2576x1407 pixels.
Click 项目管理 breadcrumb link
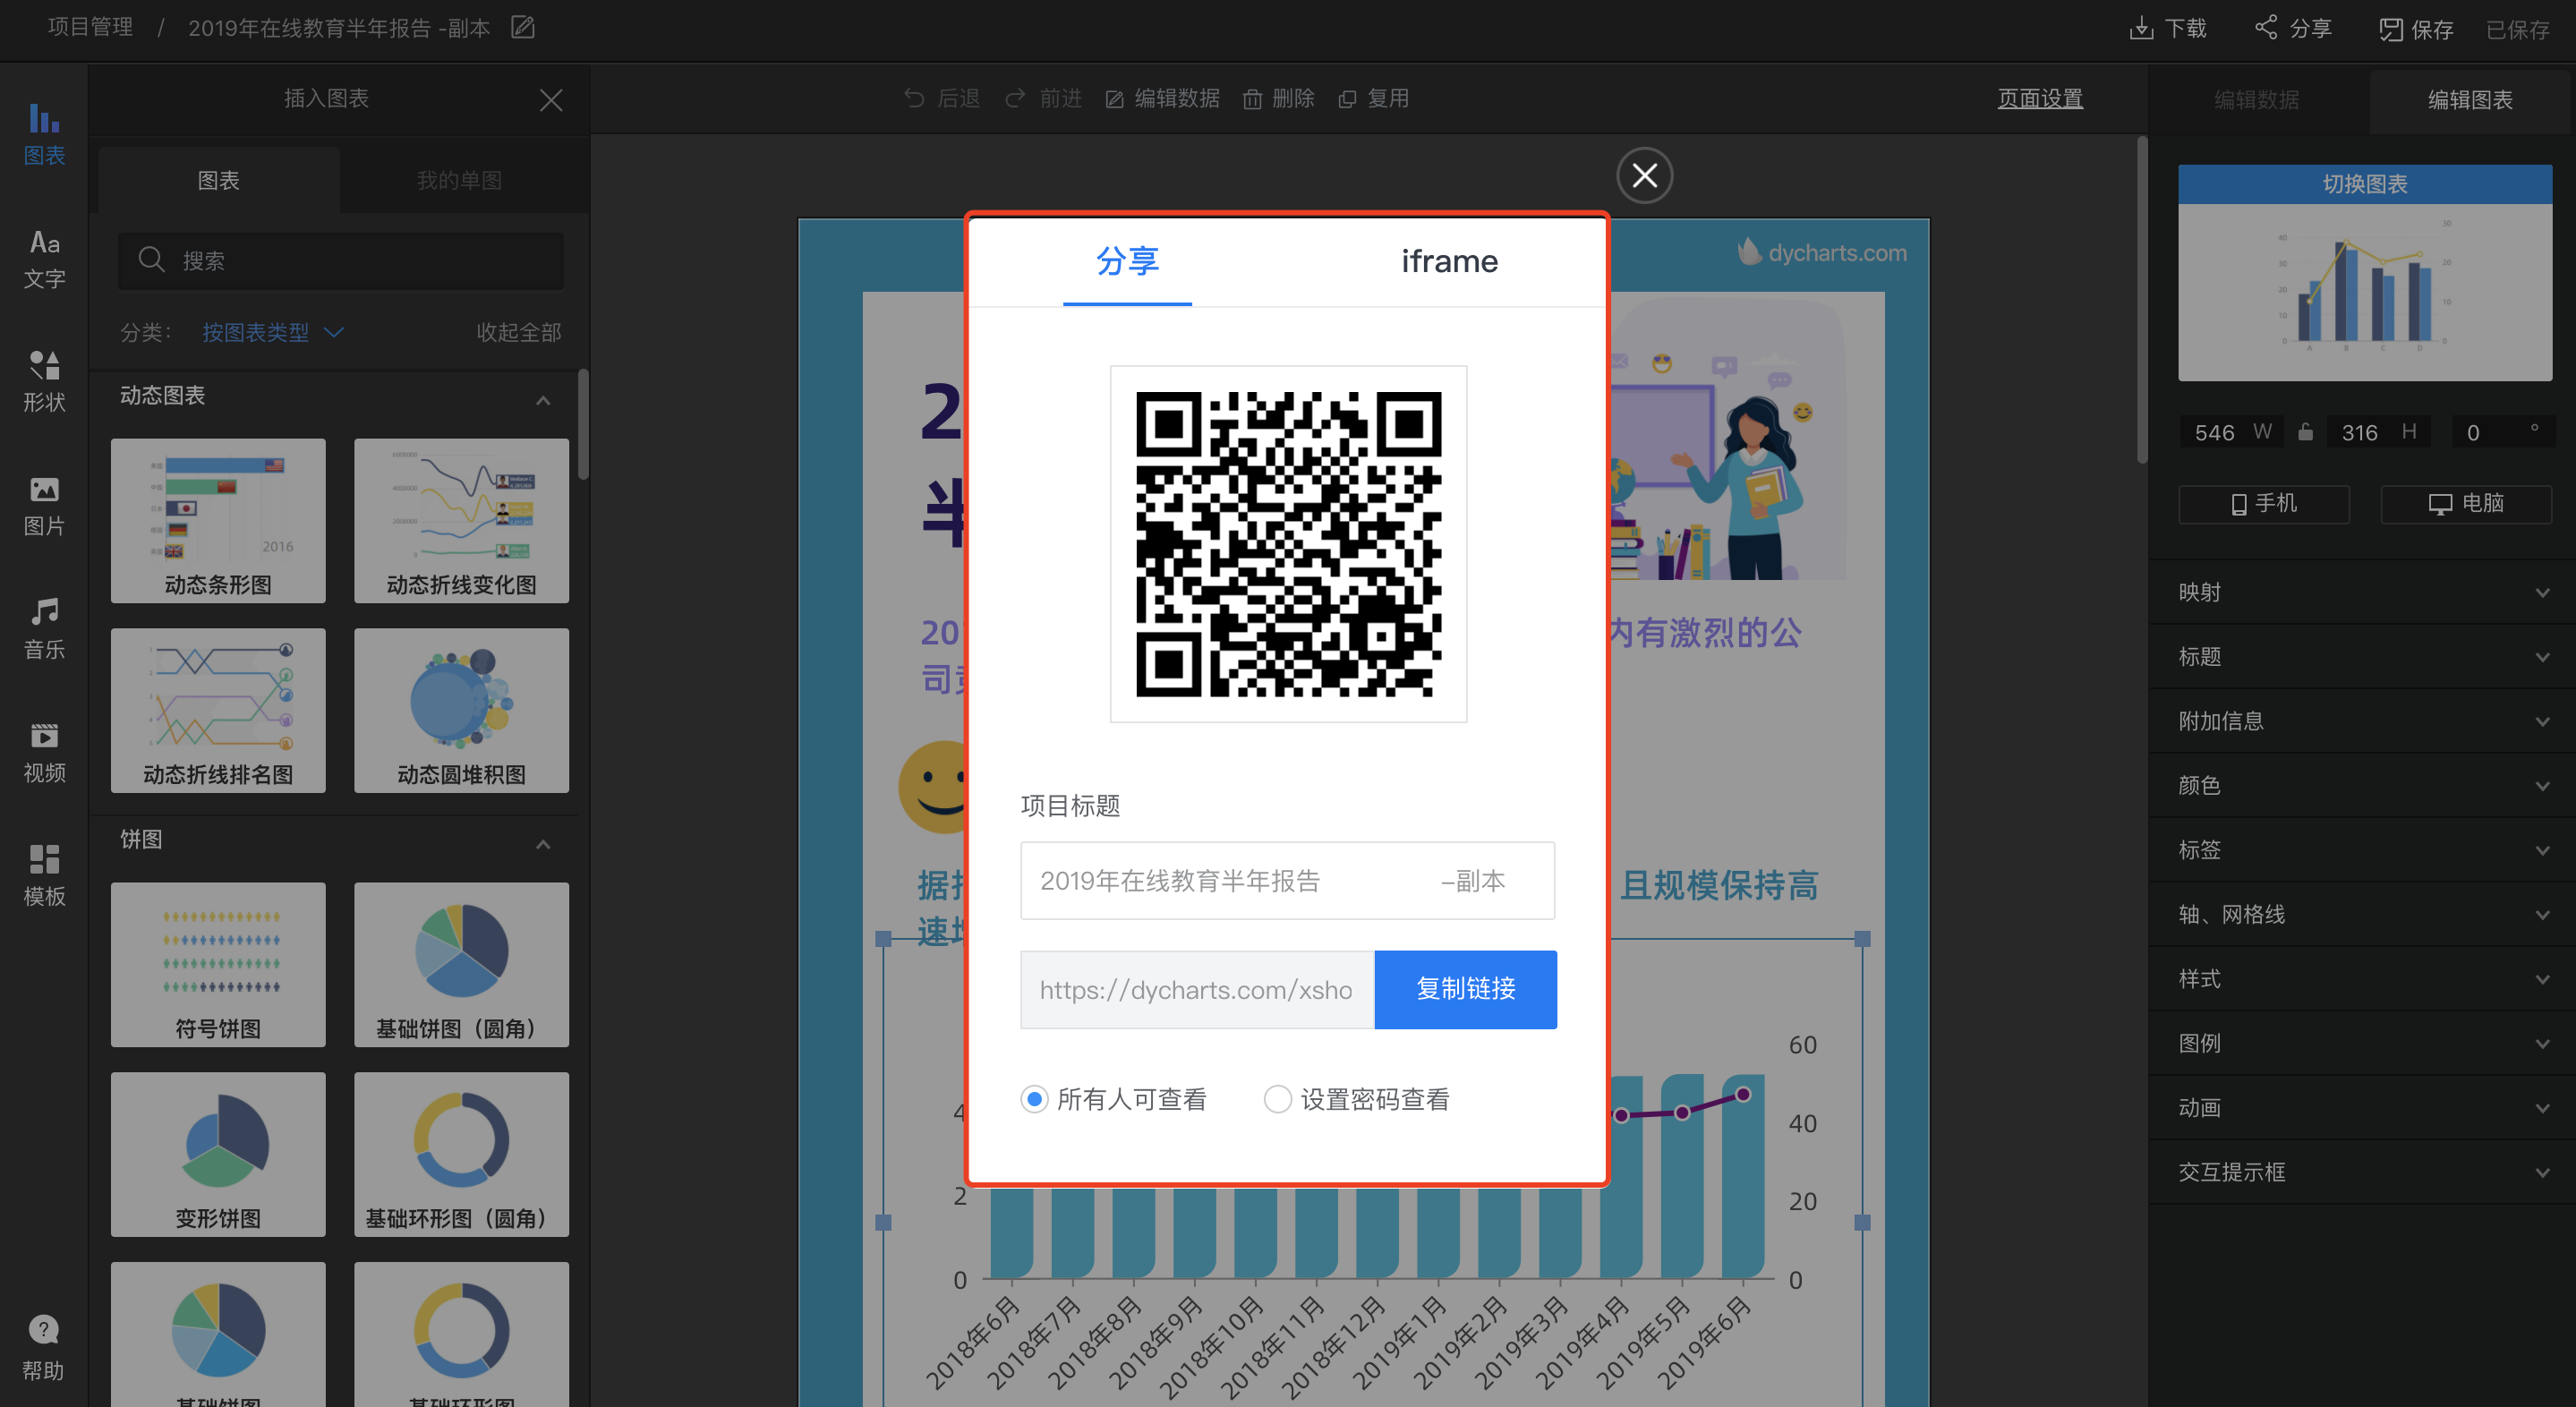(x=90, y=27)
